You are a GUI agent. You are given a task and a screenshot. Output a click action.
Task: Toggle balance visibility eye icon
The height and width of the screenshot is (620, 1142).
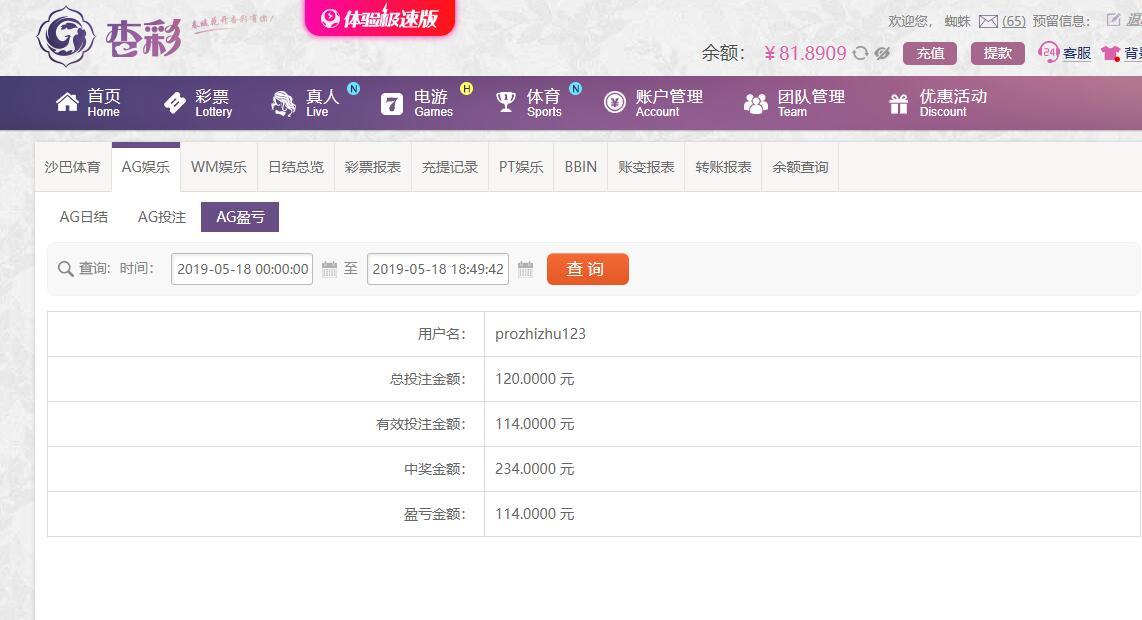click(882, 53)
